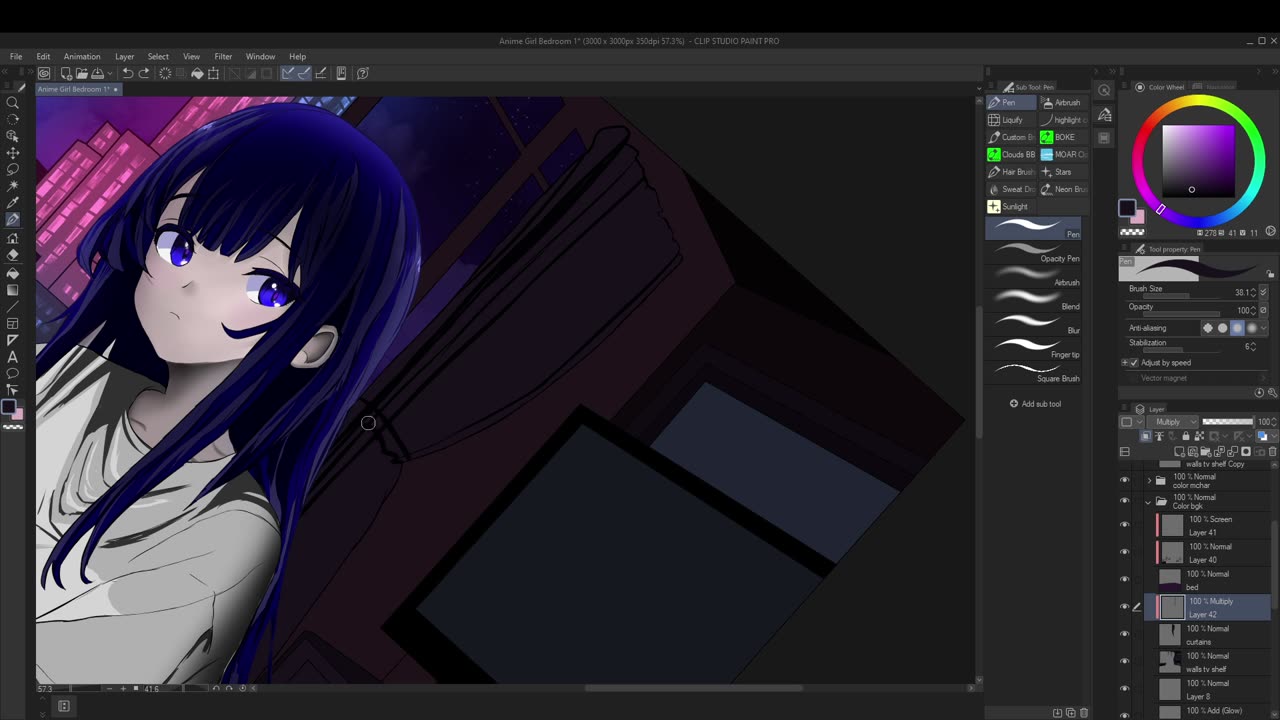The image size is (1280, 720).
Task: Click the Save icon in command bar
Action: 97,73
